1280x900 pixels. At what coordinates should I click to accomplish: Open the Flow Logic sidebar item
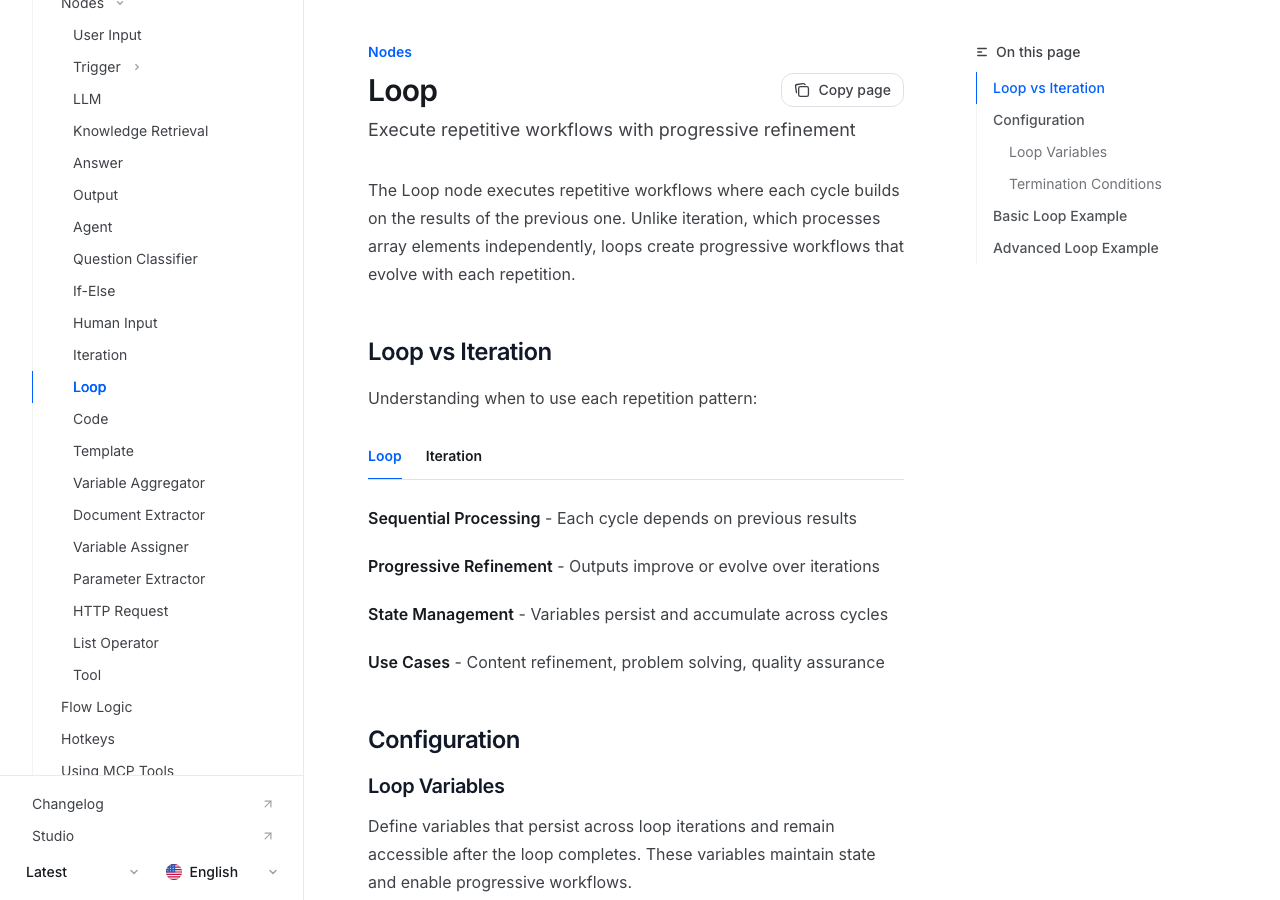click(x=97, y=707)
